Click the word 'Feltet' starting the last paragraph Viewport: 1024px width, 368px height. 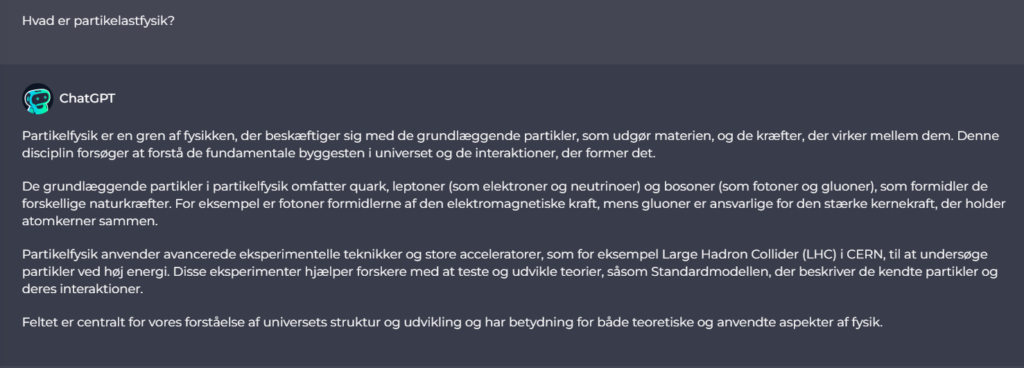(37, 322)
